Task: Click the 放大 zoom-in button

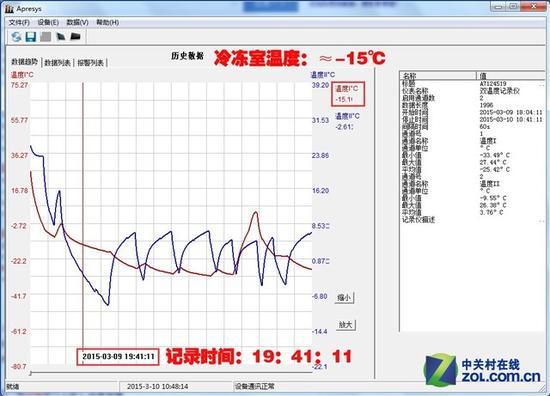Action: 345,325
